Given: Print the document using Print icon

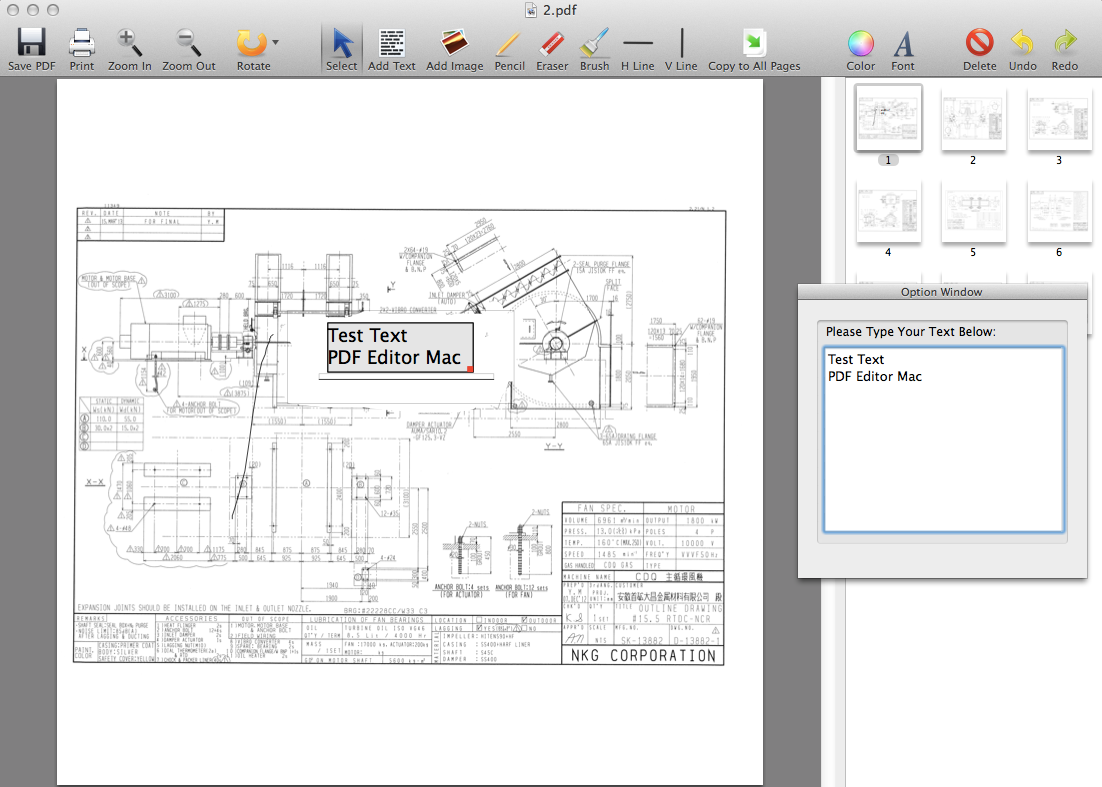Looking at the screenshot, I should 82,43.
